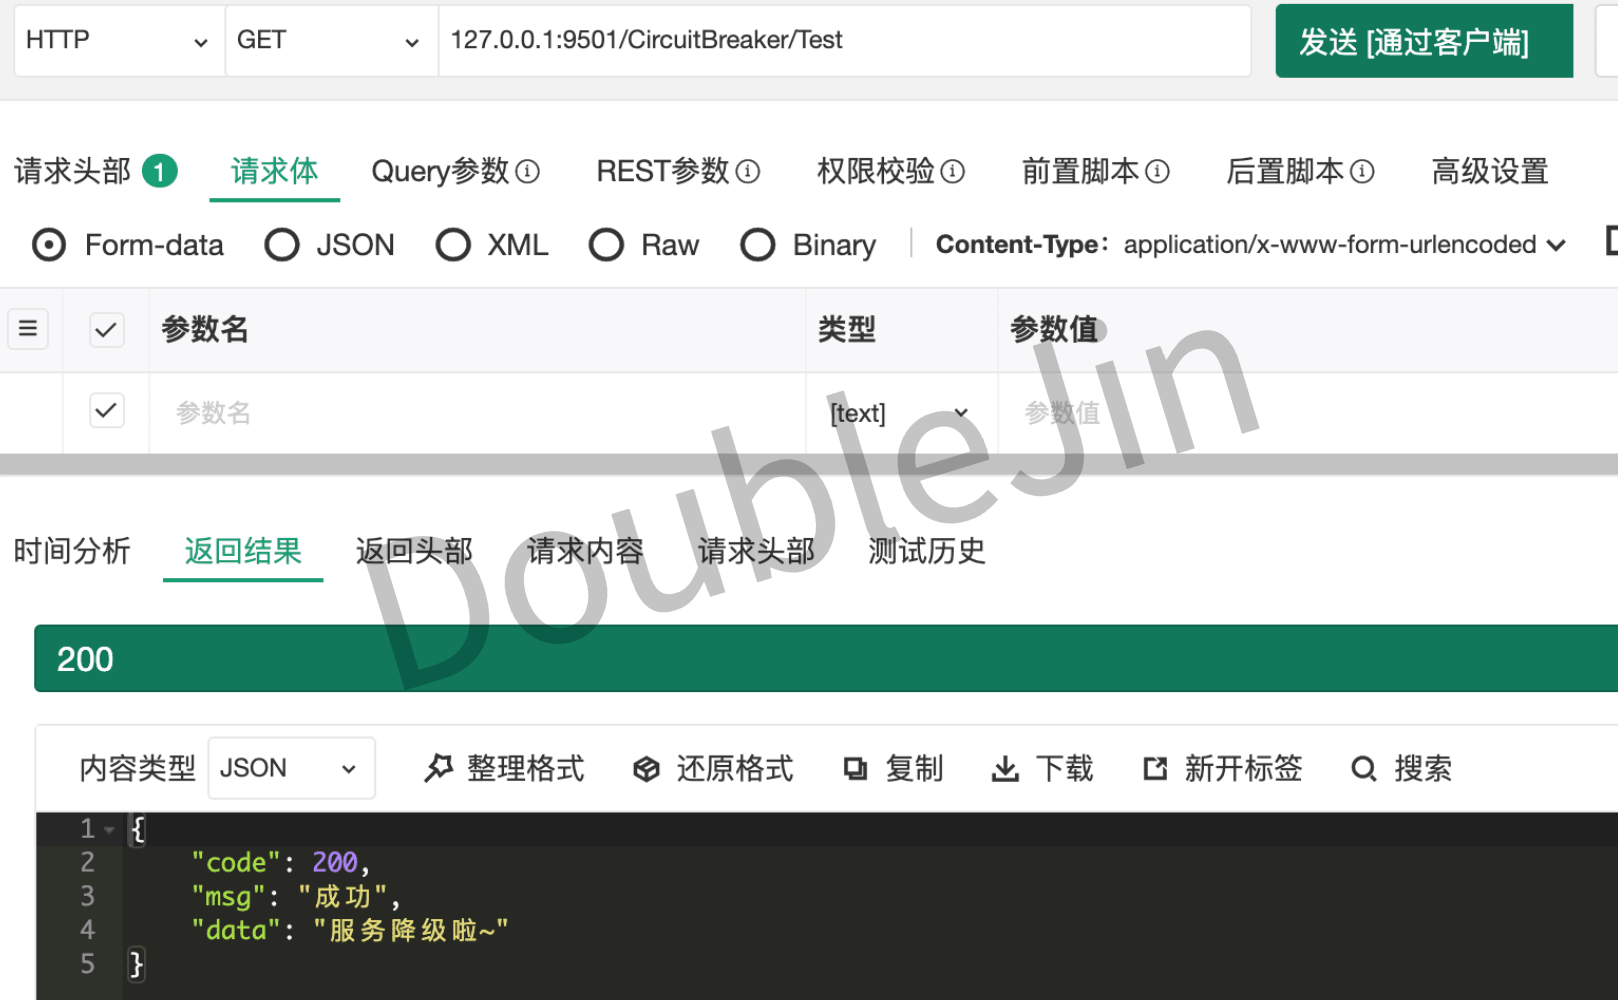Click the request URL input field
1618x1000 pixels.
845,40
